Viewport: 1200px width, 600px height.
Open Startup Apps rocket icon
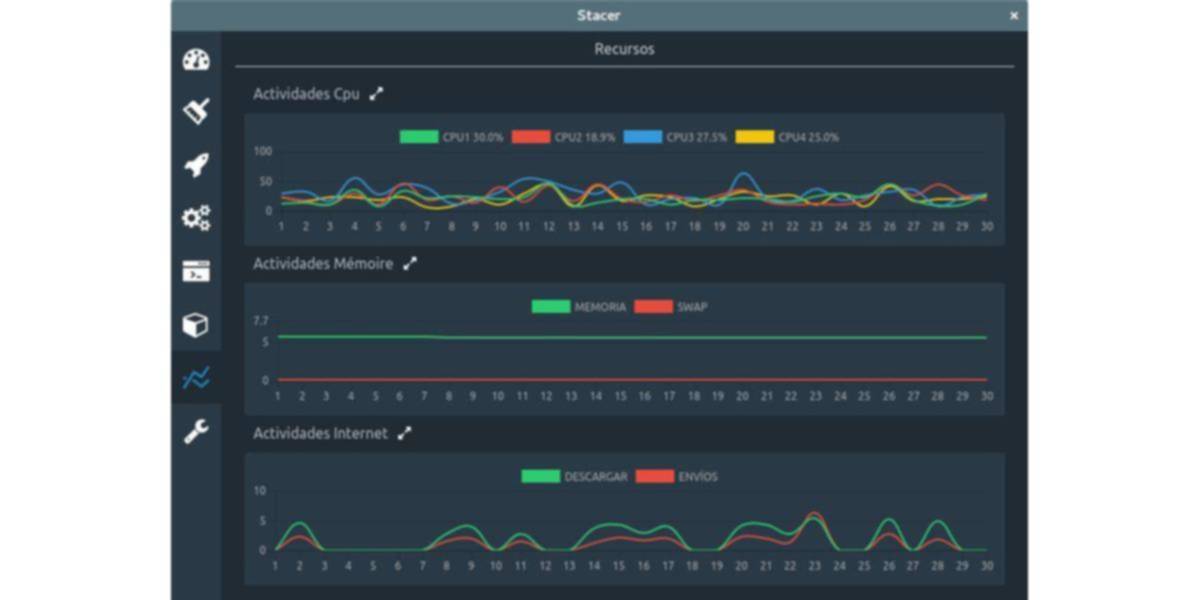pyautogui.click(x=196, y=165)
